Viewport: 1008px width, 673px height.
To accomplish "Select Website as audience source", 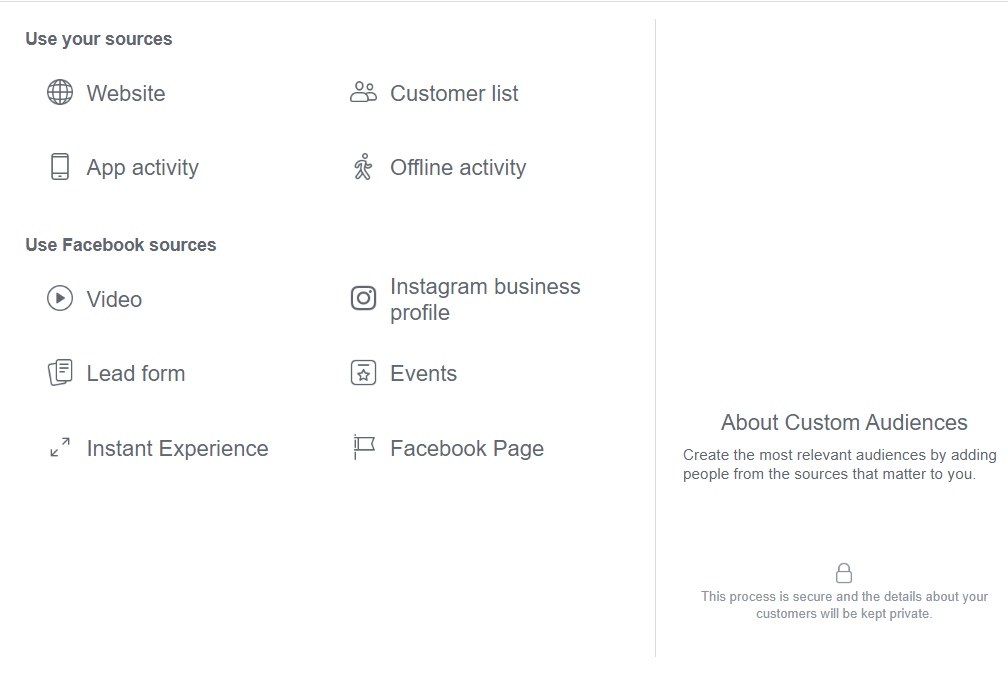I will (x=126, y=93).
